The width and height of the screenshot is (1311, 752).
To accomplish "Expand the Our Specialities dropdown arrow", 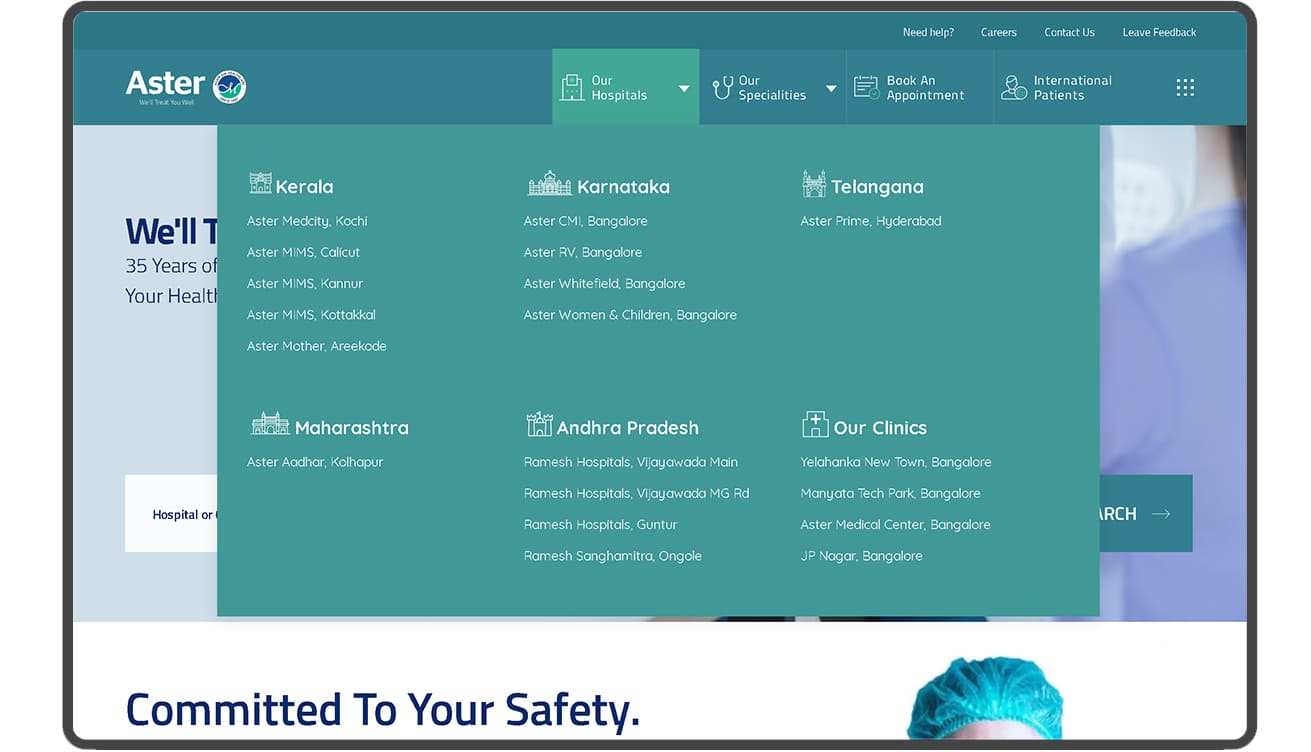I will (831, 88).
